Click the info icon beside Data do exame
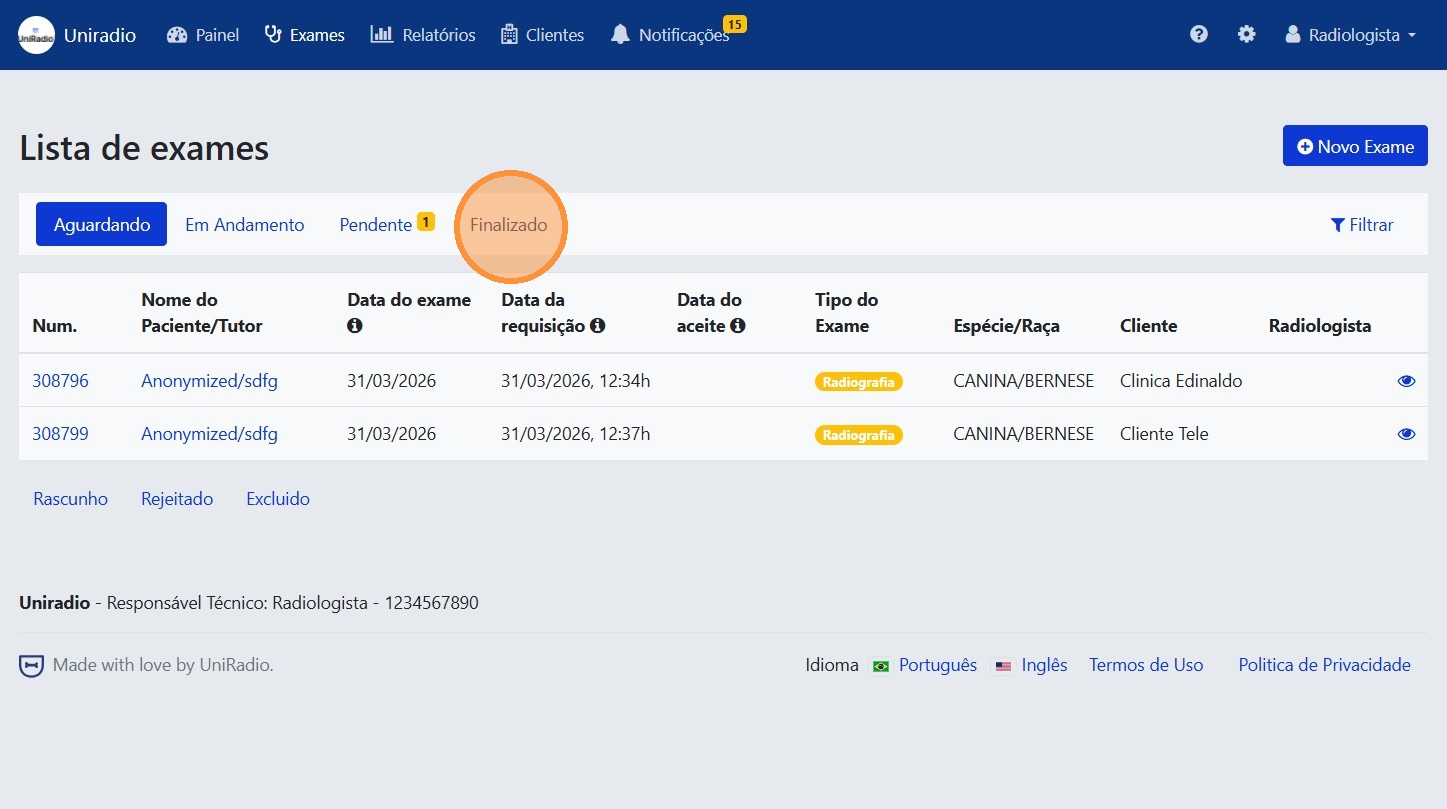Viewport: 1447px width, 809px height. pos(355,325)
